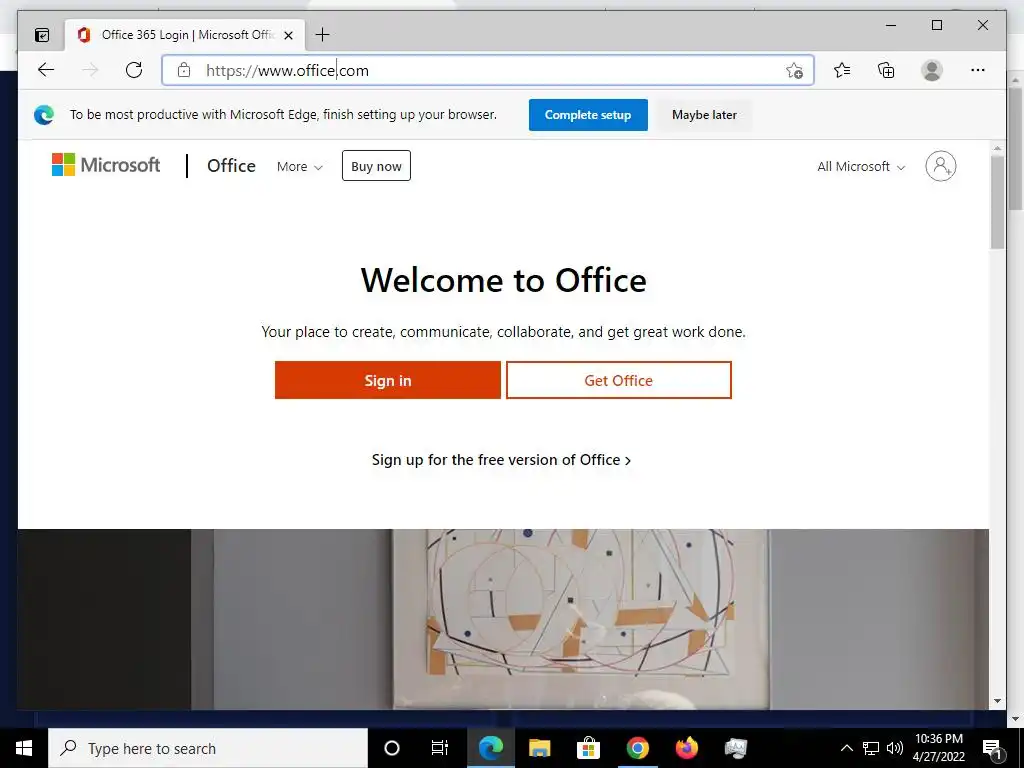The image size is (1024, 768).
Task: Open Sign up for the free version link
Action: pyautogui.click(x=502, y=460)
